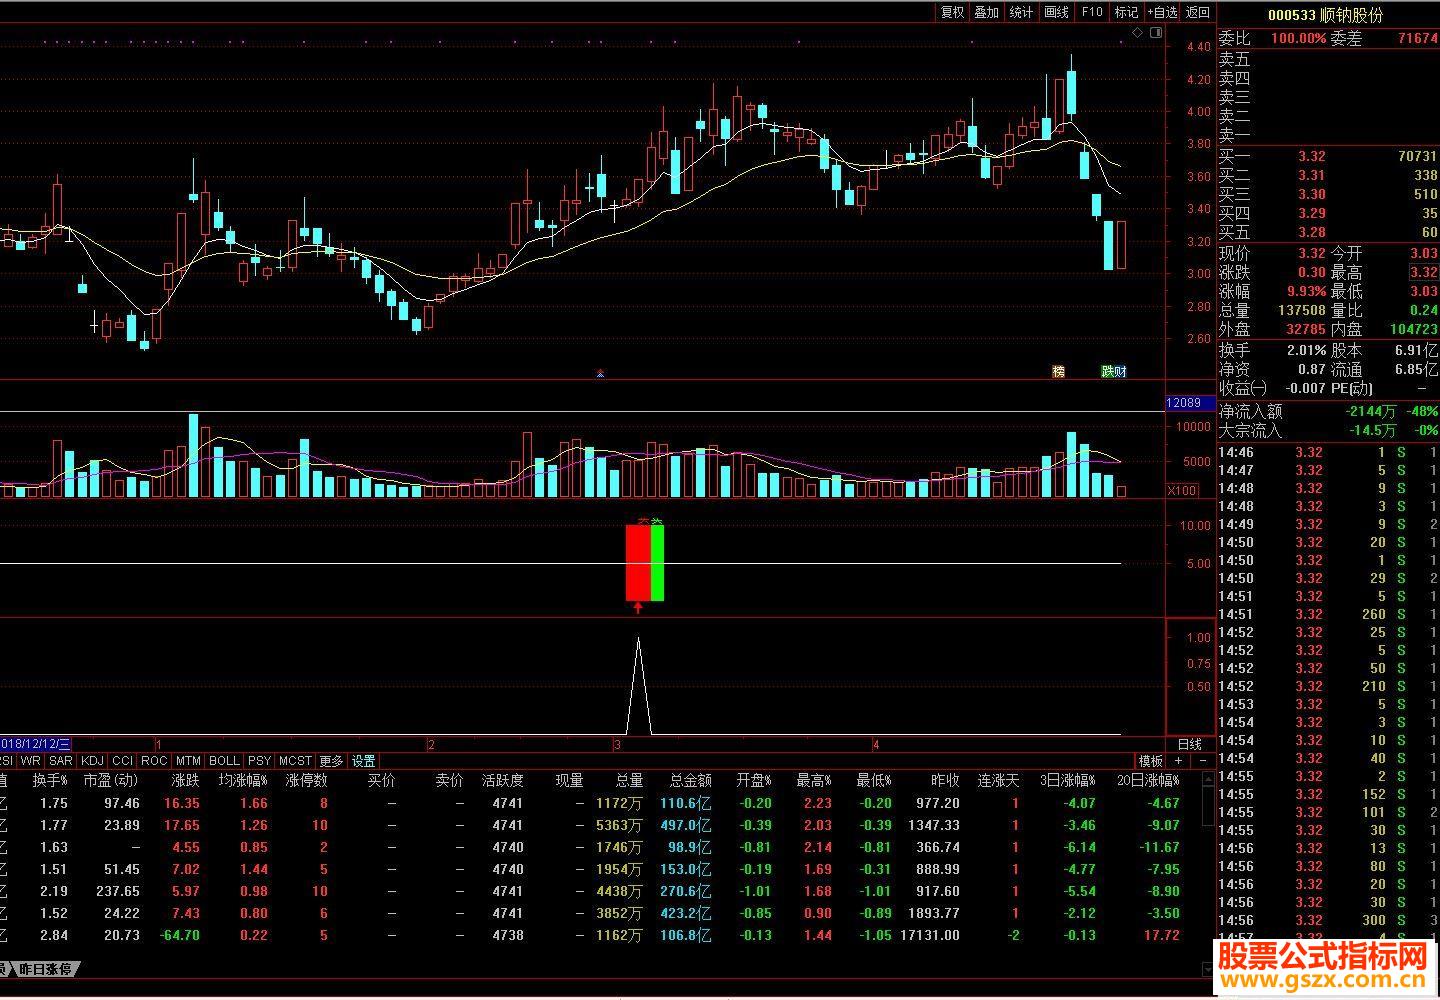Image resolution: width=1440 pixels, height=1000 pixels.
Task: Click scrollbar up arrow of stock list
Action: (x=1206, y=780)
